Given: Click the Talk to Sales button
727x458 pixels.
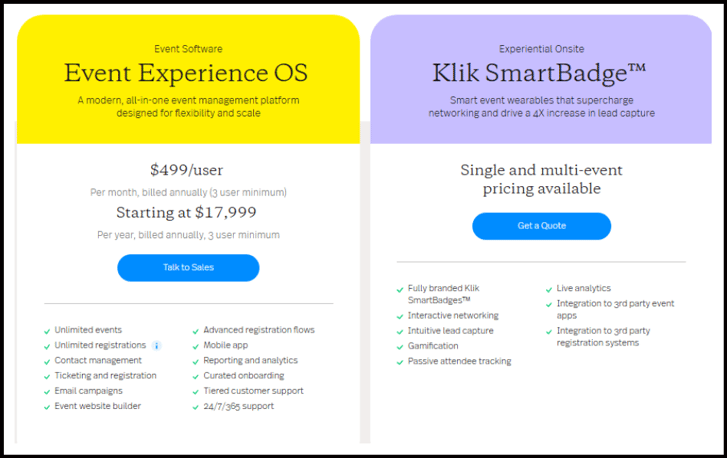Looking at the screenshot, I should click(x=188, y=267).
